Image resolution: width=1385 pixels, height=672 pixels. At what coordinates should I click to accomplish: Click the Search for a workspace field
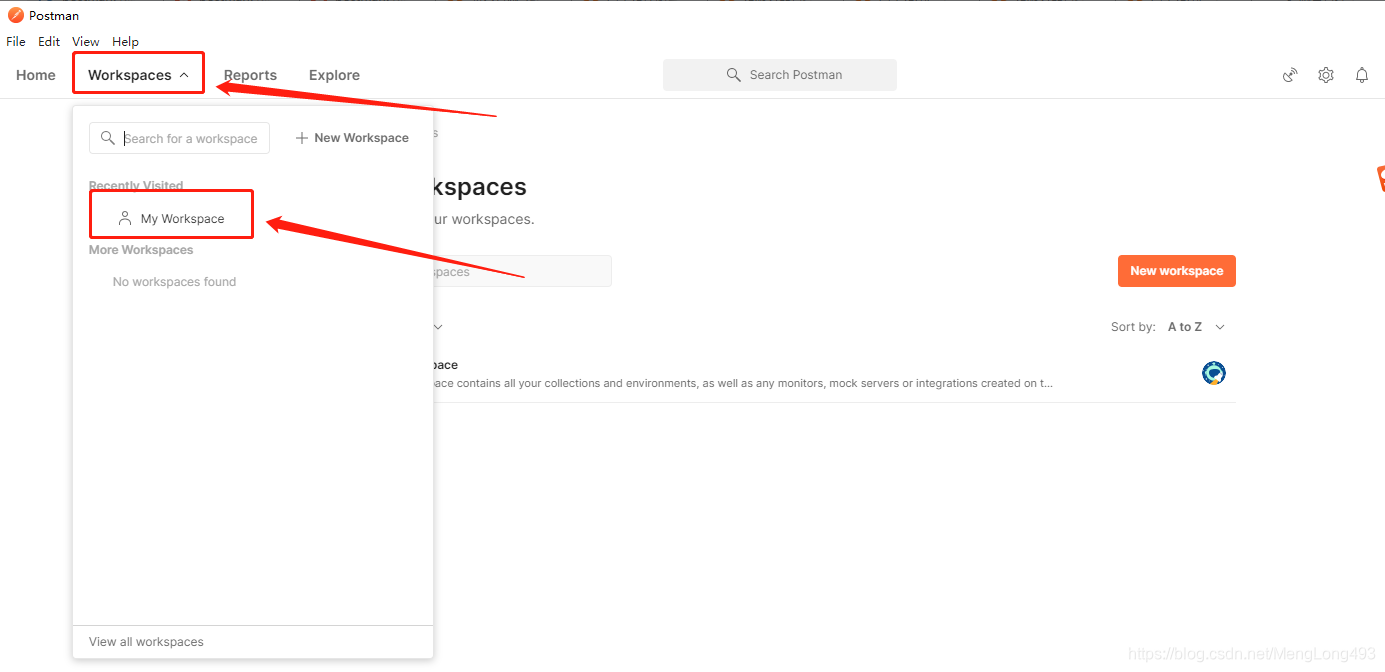tap(179, 138)
